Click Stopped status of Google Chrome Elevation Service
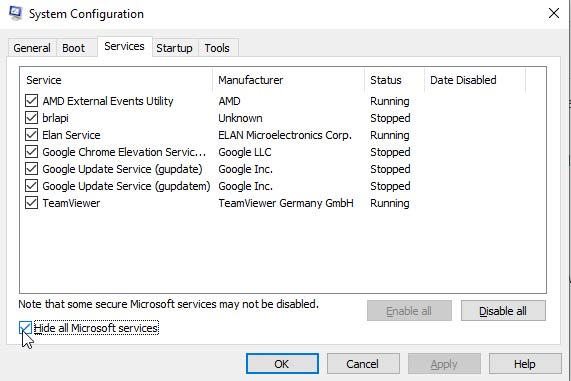 (x=390, y=152)
